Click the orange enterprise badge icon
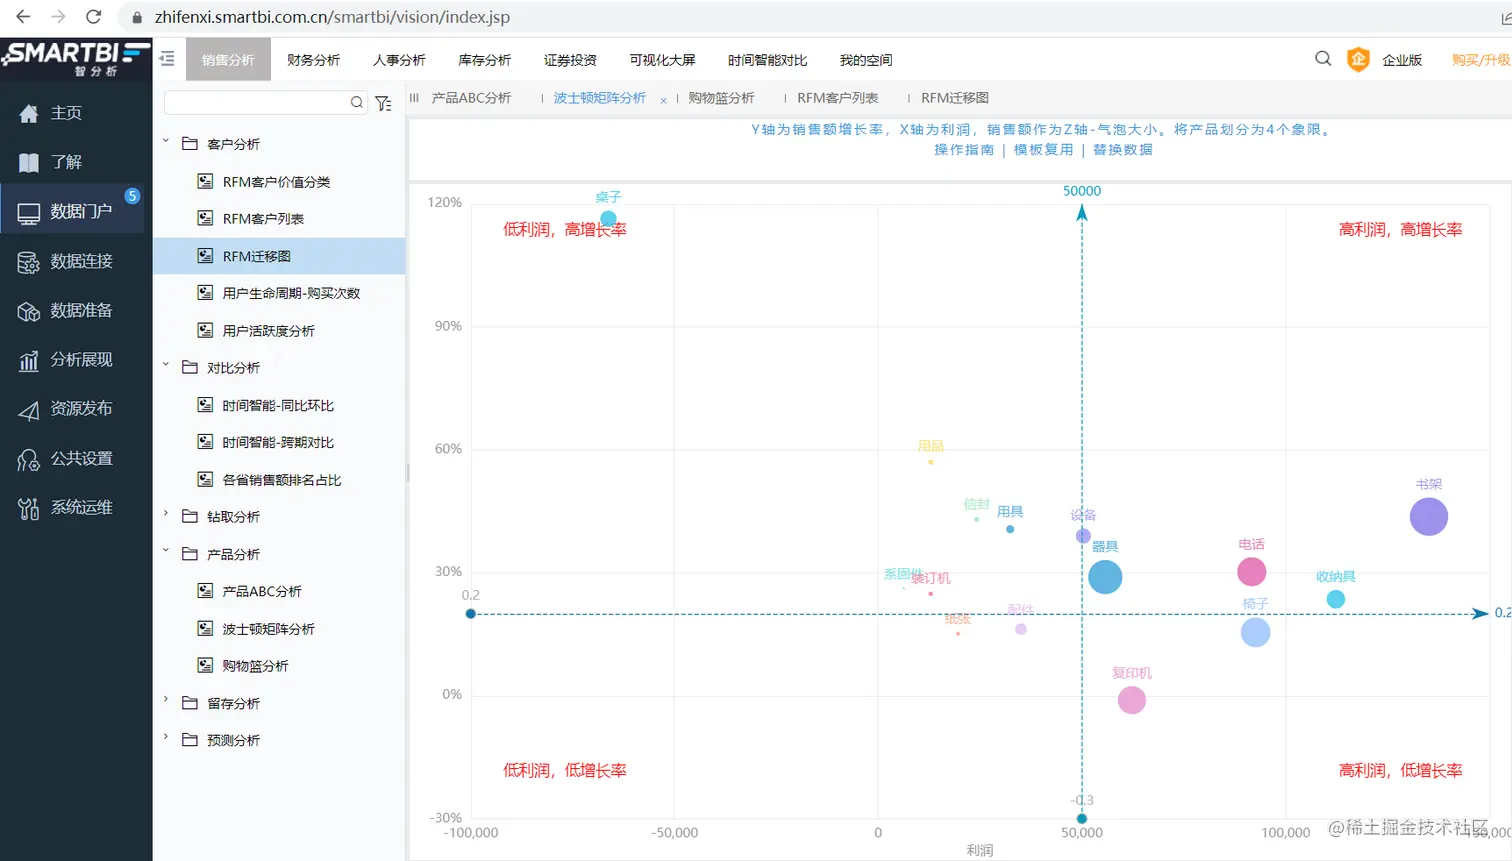Viewport: 1512px width, 861px height. (x=1358, y=59)
